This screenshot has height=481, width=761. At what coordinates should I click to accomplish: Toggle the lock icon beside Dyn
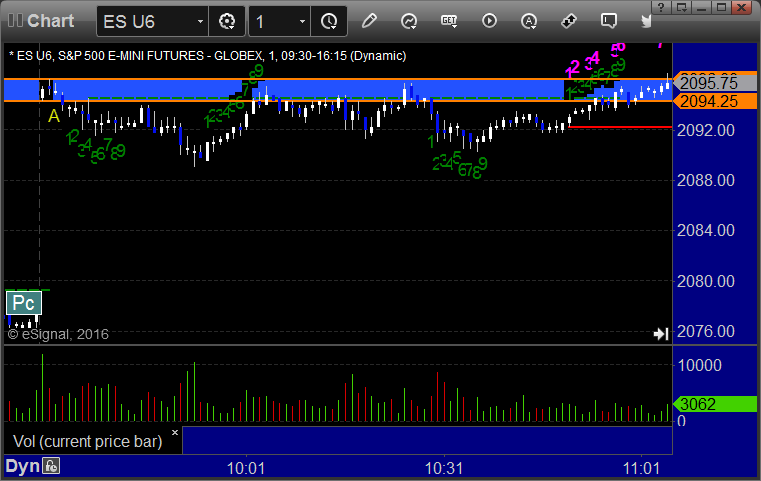tap(51, 466)
